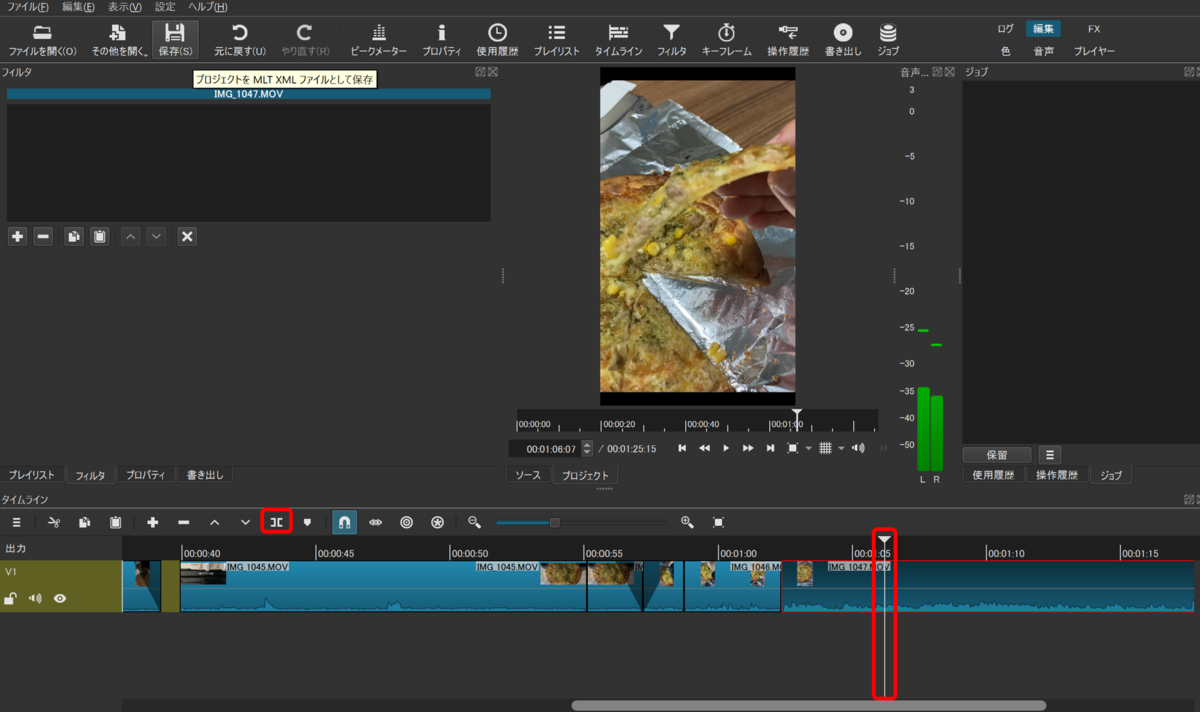Cut clip with timeline scissors icon
The width and height of the screenshot is (1200, 712).
coord(54,522)
